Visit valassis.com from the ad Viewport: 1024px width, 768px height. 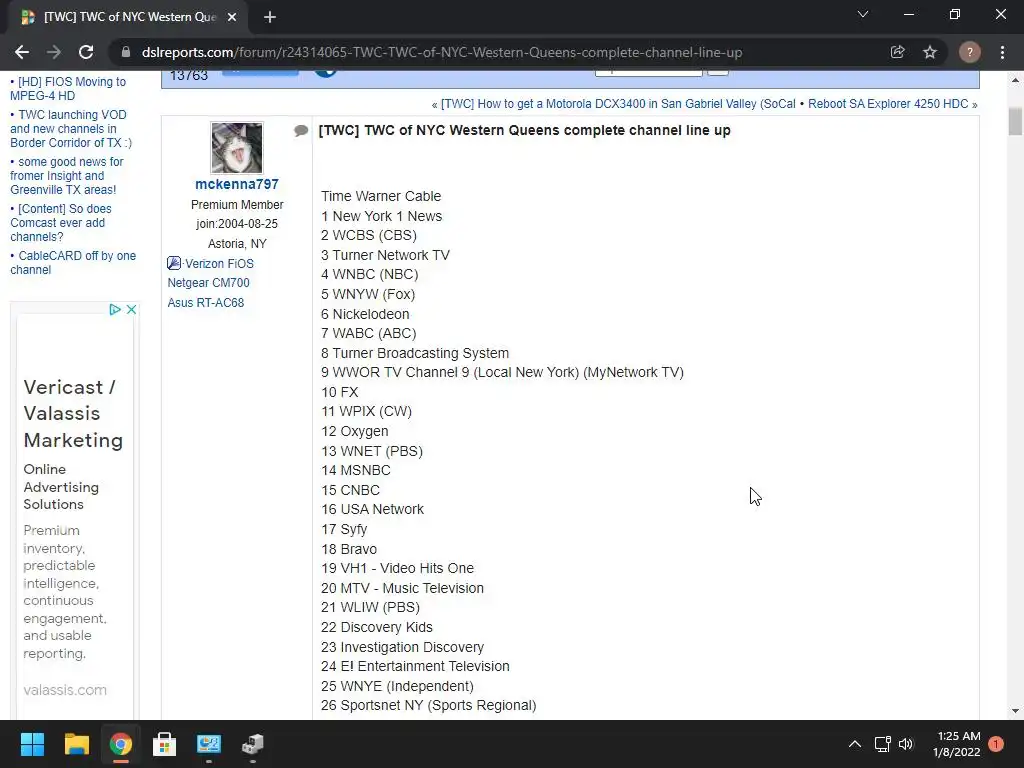pos(65,690)
